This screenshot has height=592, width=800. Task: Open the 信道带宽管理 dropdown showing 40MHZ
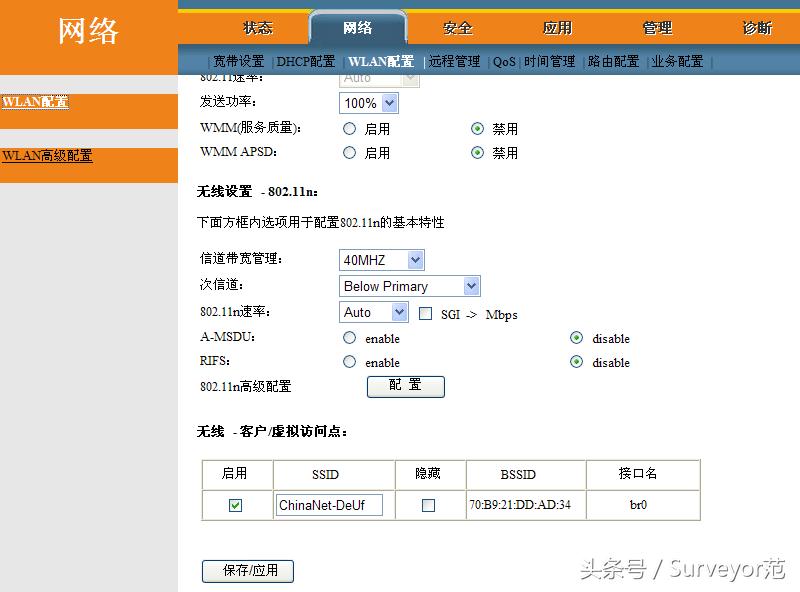[x=381, y=259]
